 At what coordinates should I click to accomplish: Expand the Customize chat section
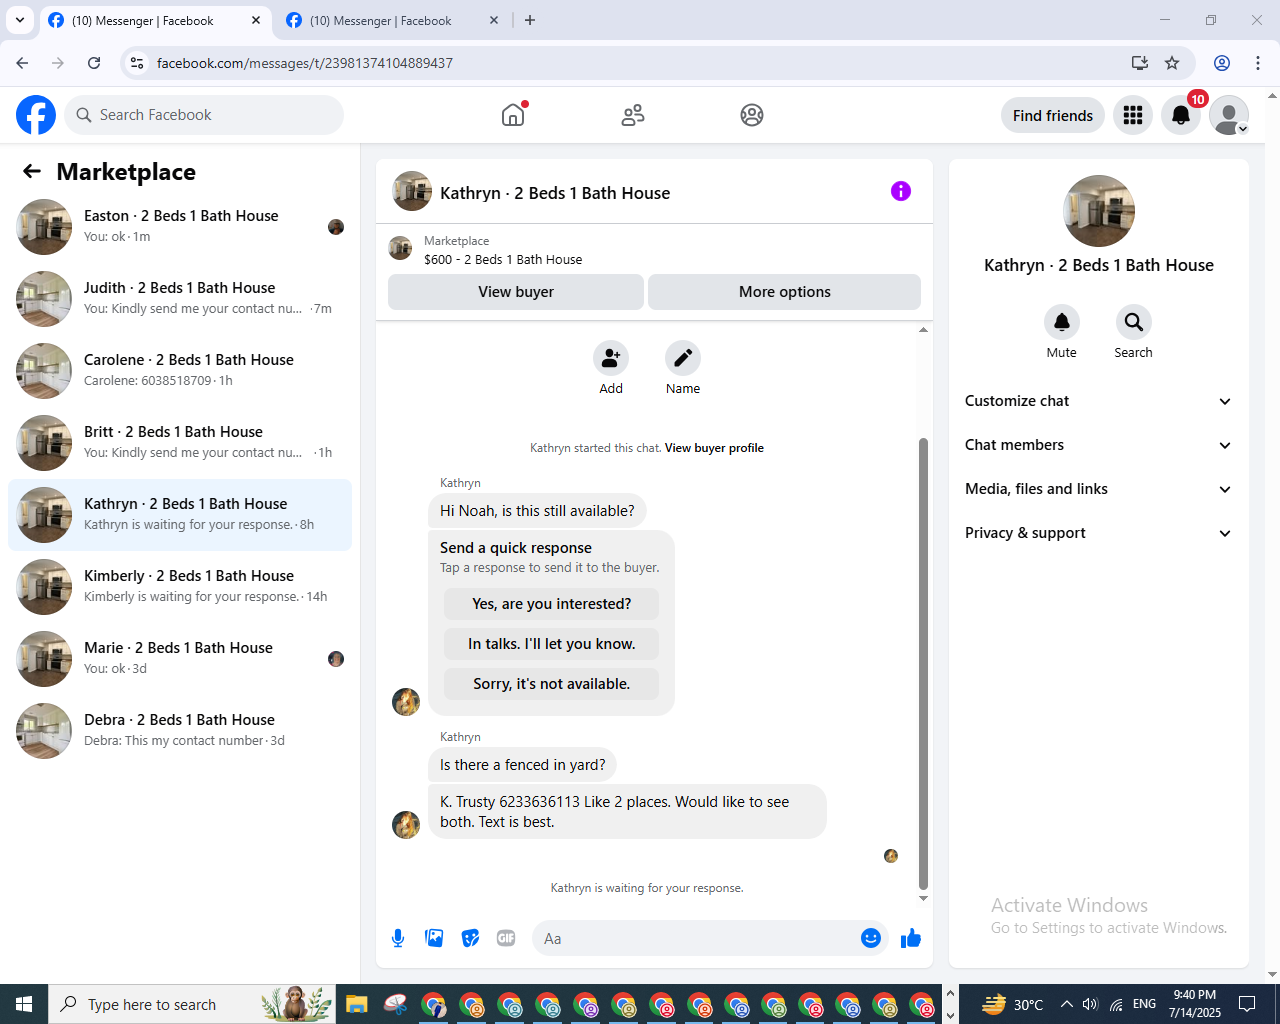click(1098, 401)
